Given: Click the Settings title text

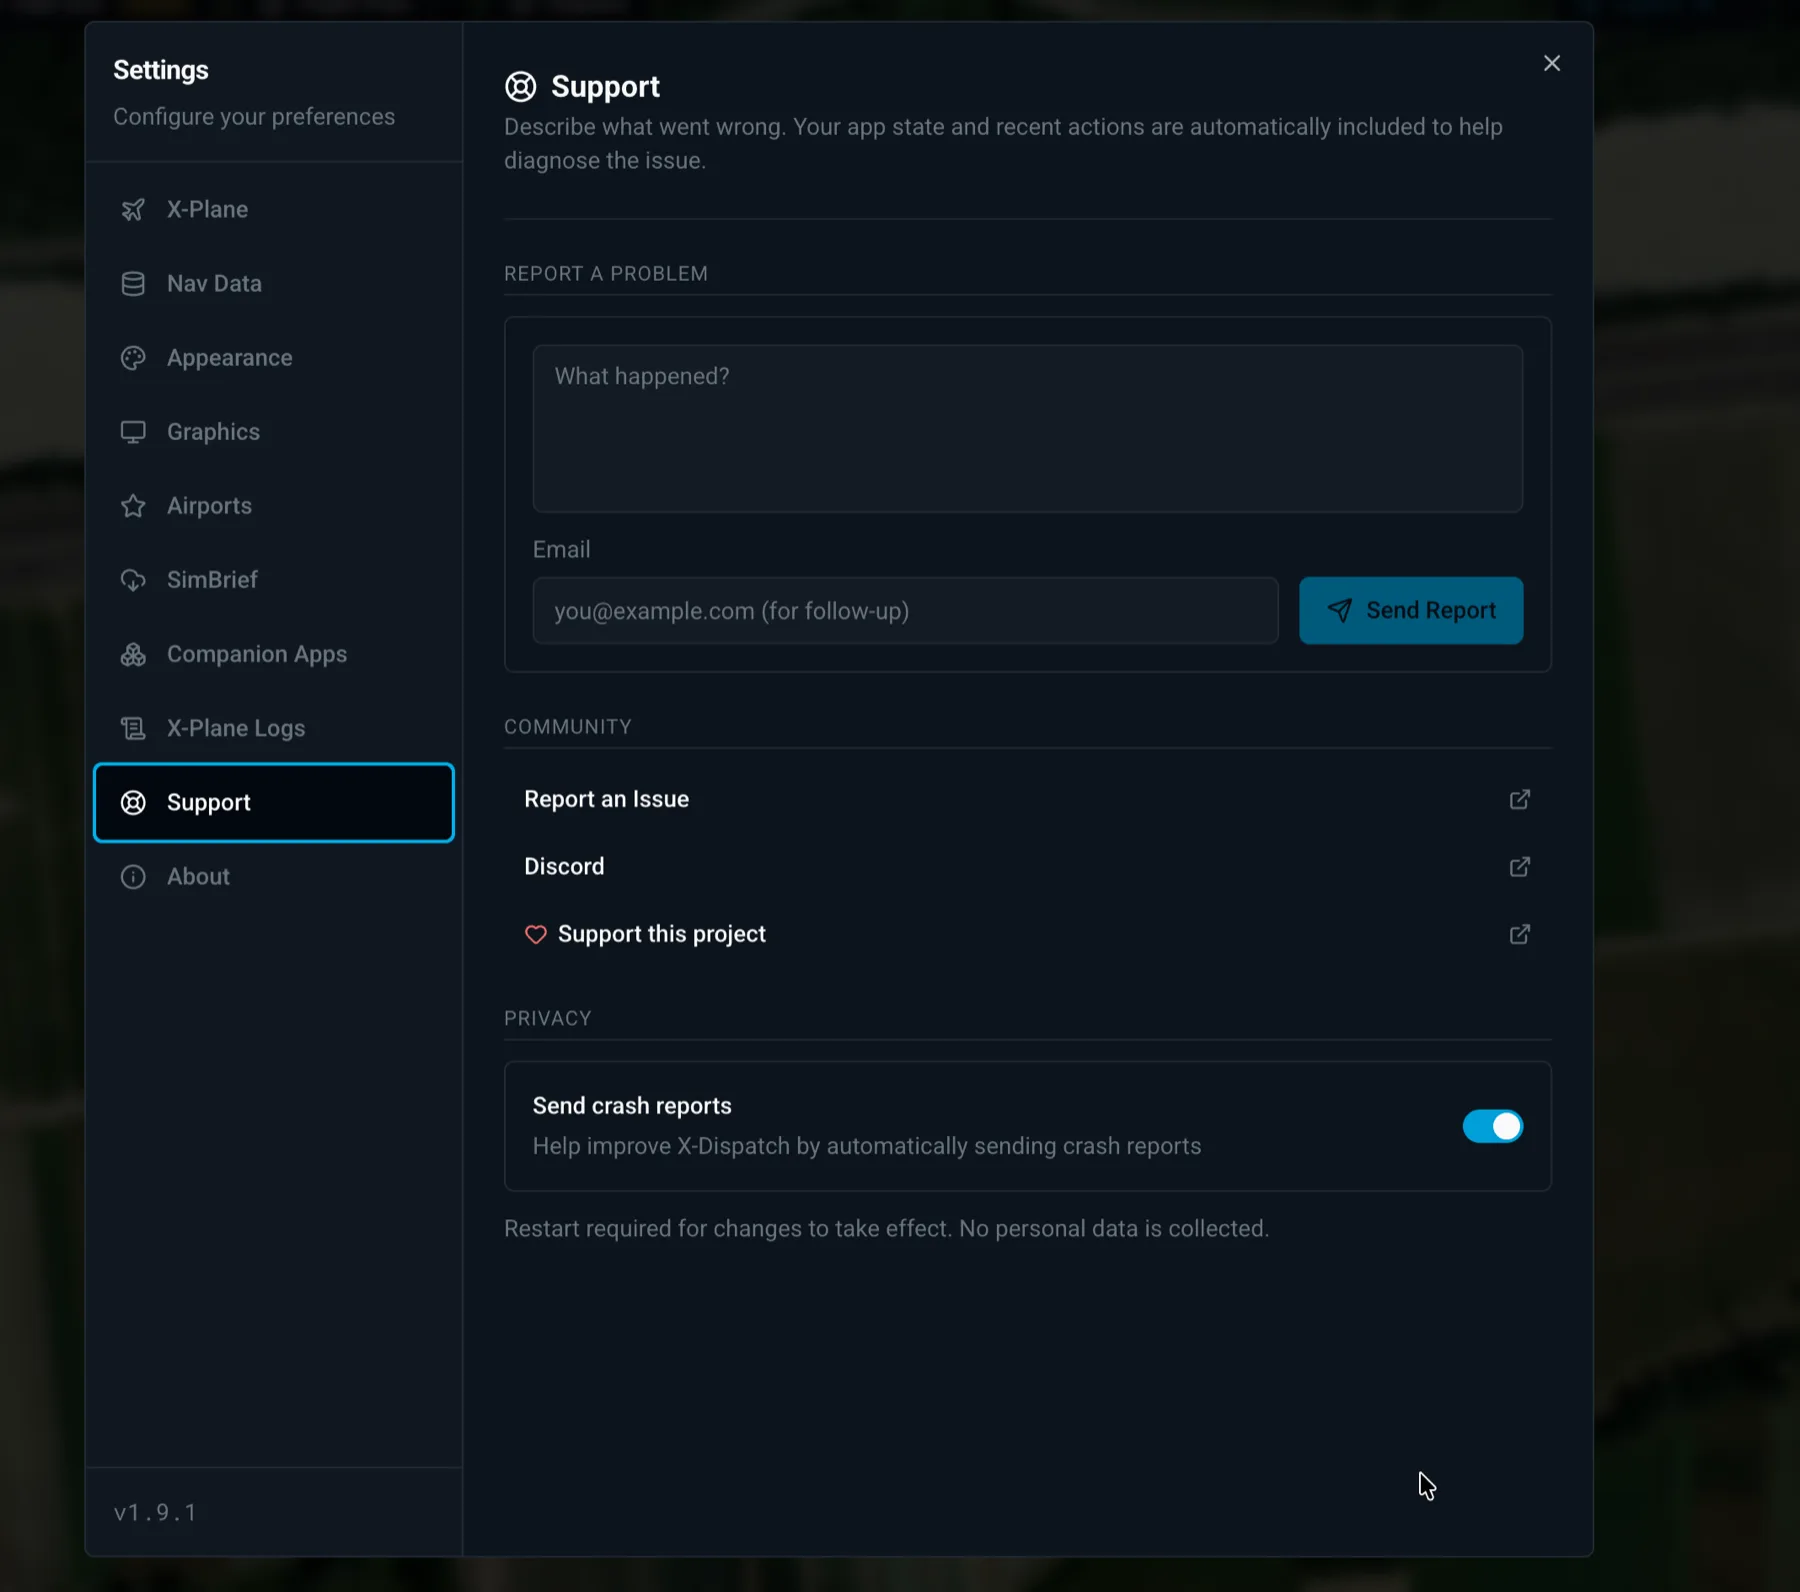Looking at the screenshot, I should click(161, 70).
